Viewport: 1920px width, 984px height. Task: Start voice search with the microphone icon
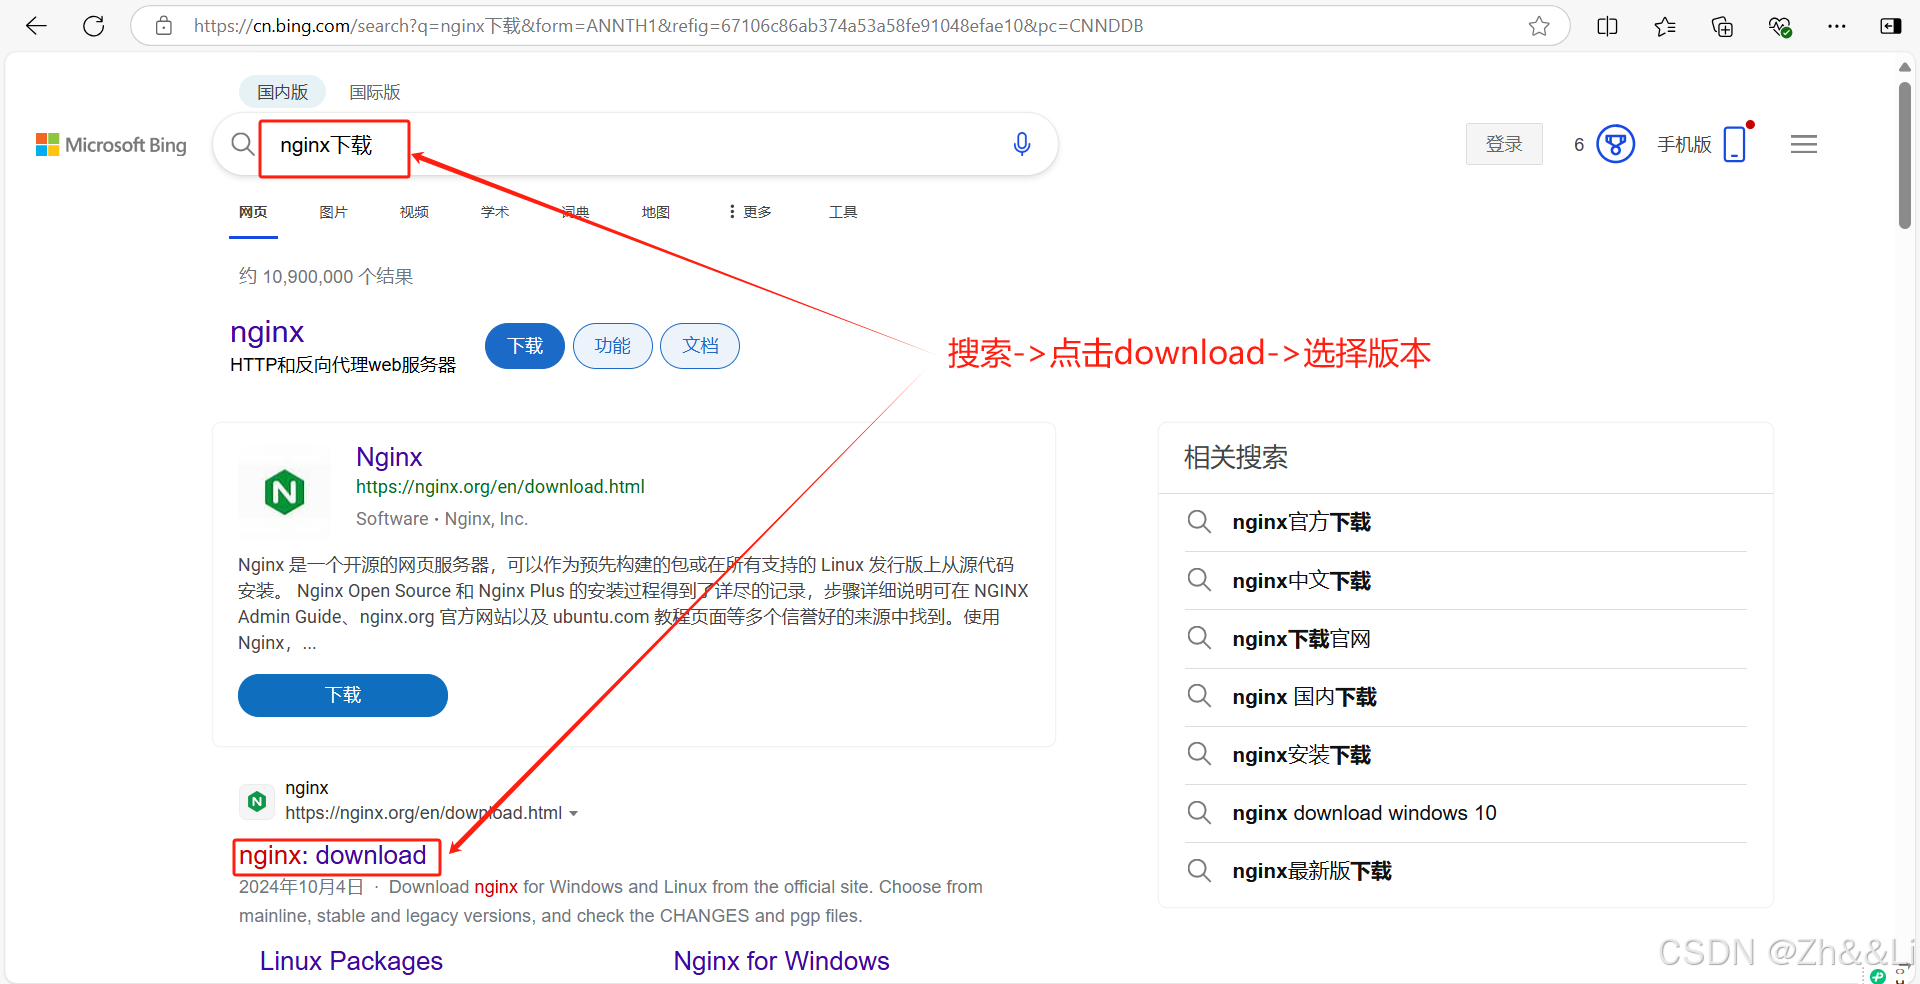click(x=1022, y=144)
